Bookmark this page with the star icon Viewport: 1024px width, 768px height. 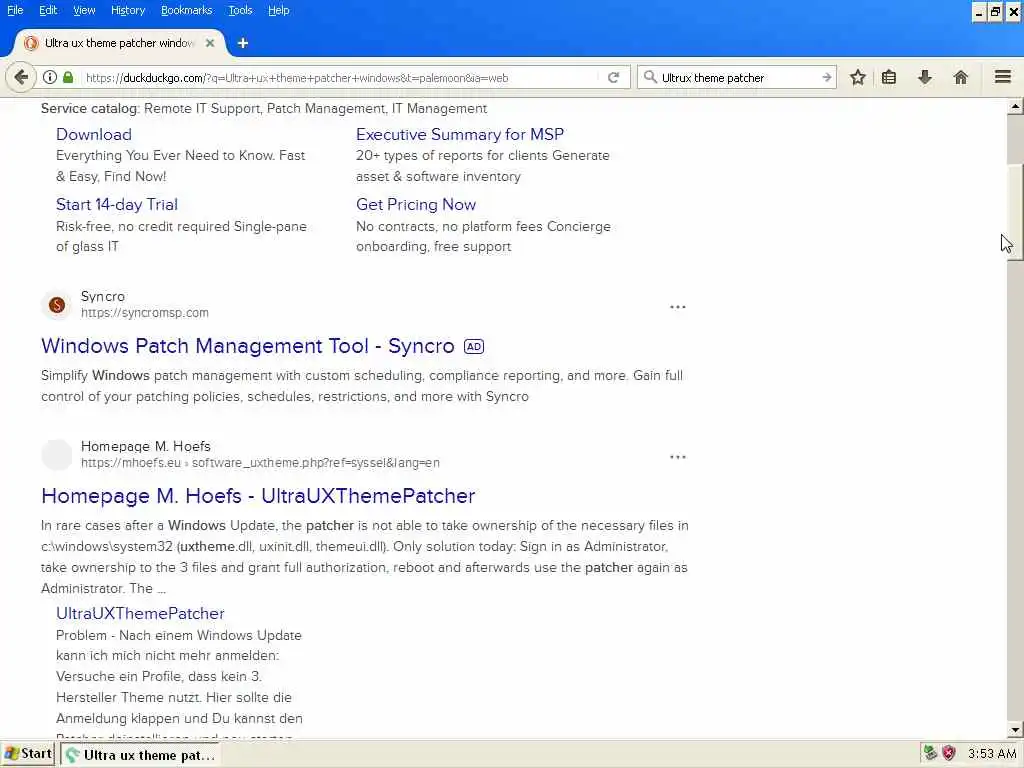[x=857, y=77]
